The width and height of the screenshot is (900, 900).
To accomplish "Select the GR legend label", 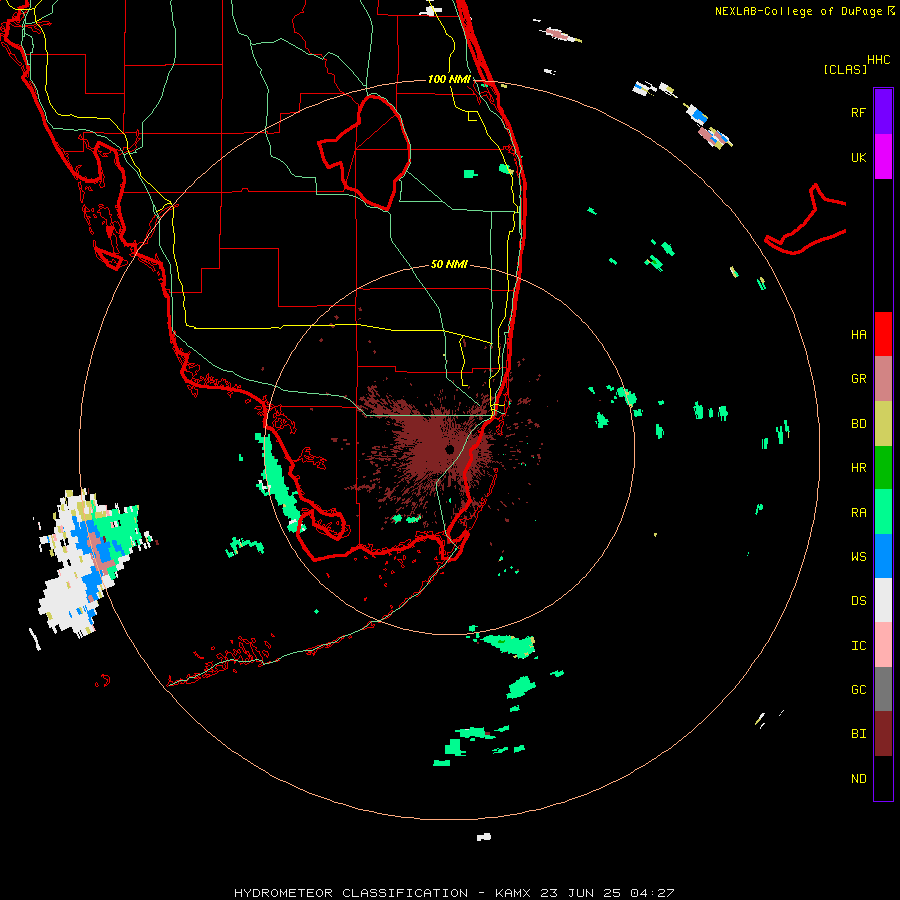I will (858, 379).
